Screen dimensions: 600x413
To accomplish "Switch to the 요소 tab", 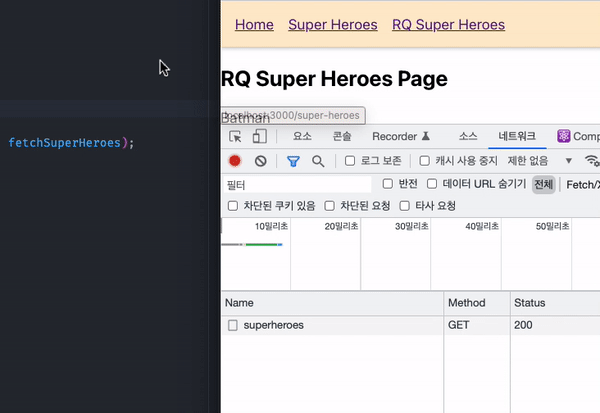I will pyautogui.click(x=302, y=136).
